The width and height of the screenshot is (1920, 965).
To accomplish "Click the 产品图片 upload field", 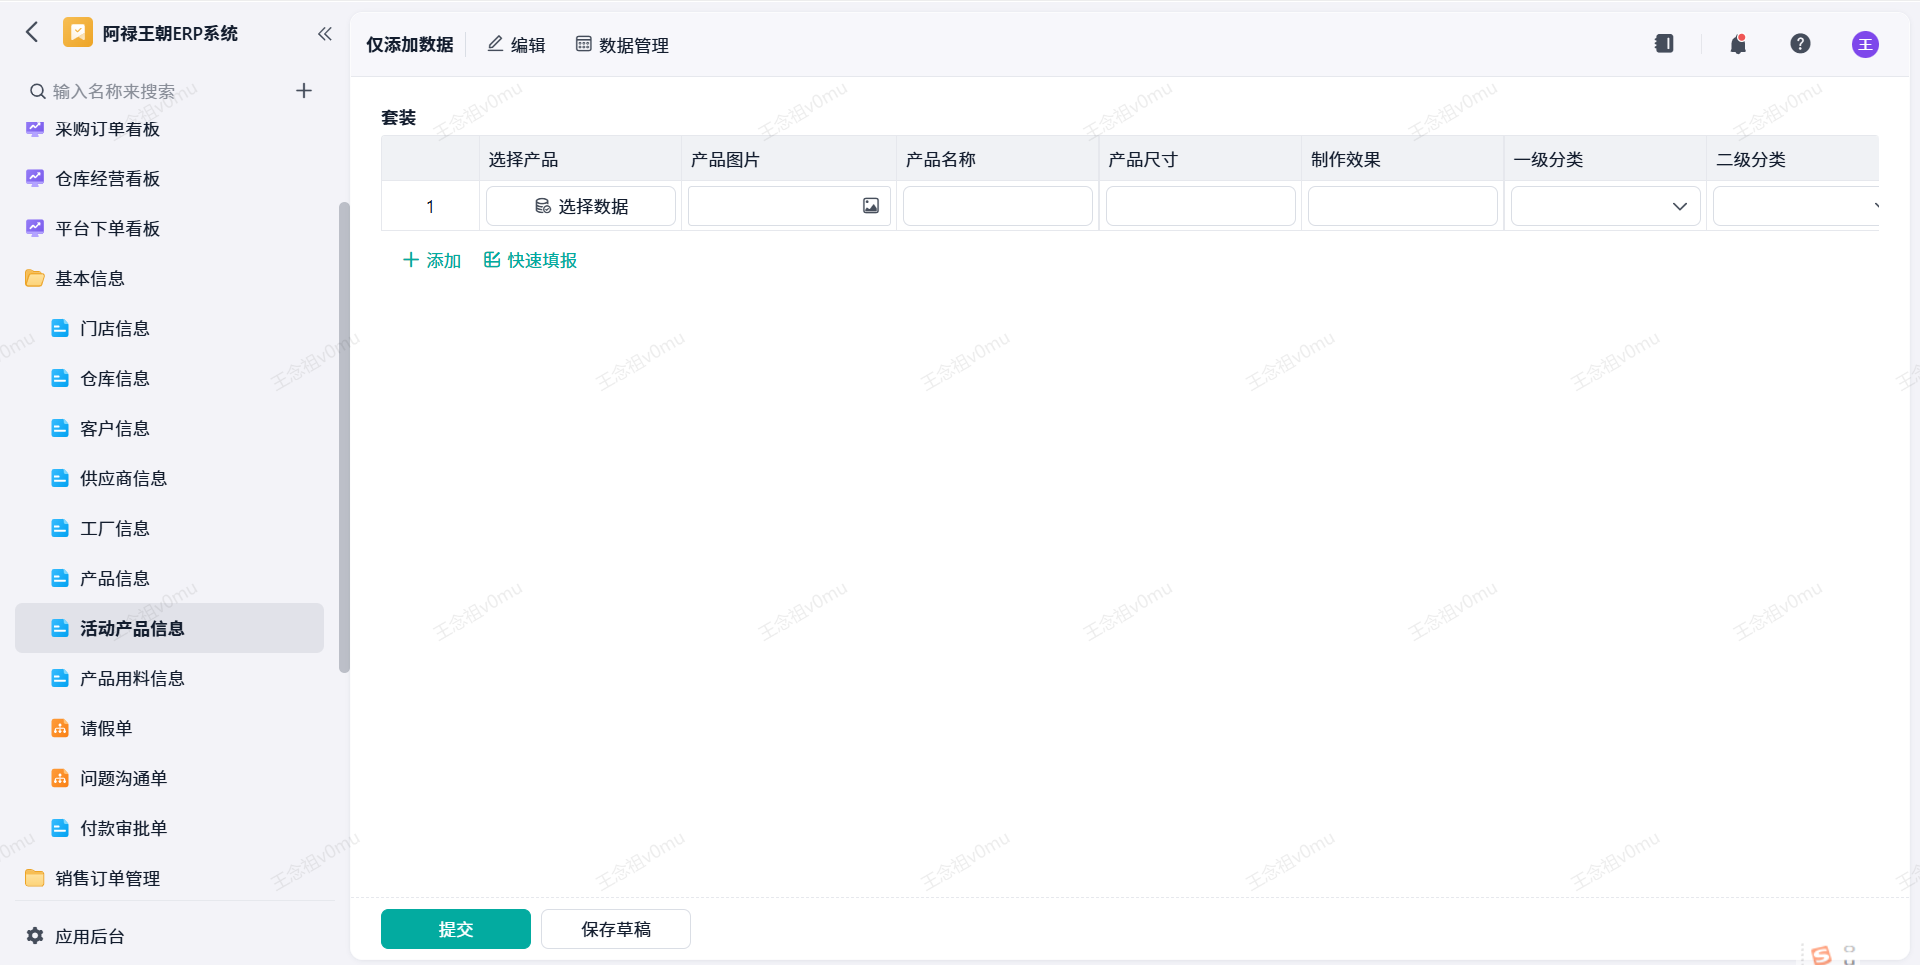I will pos(789,206).
